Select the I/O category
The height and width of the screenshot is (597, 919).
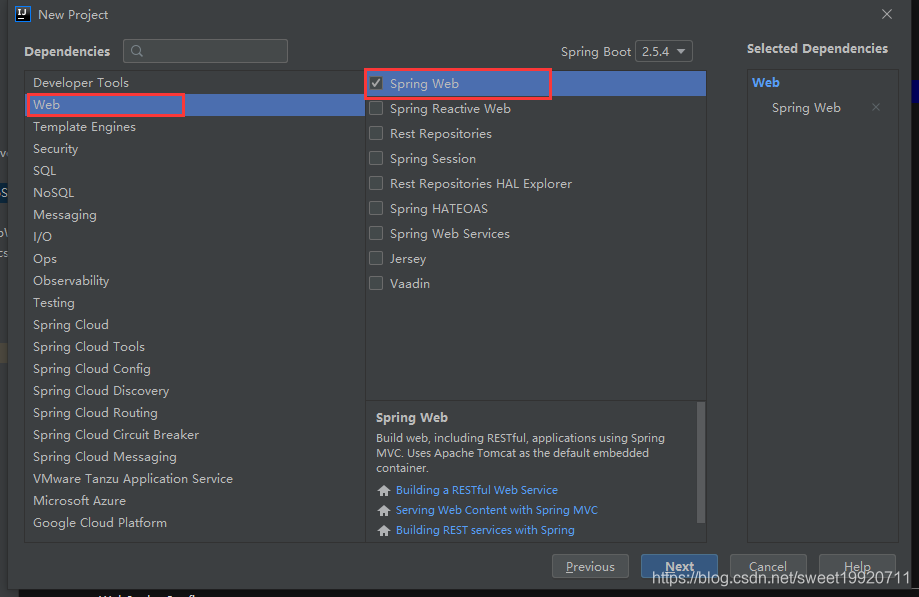(195, 237)
